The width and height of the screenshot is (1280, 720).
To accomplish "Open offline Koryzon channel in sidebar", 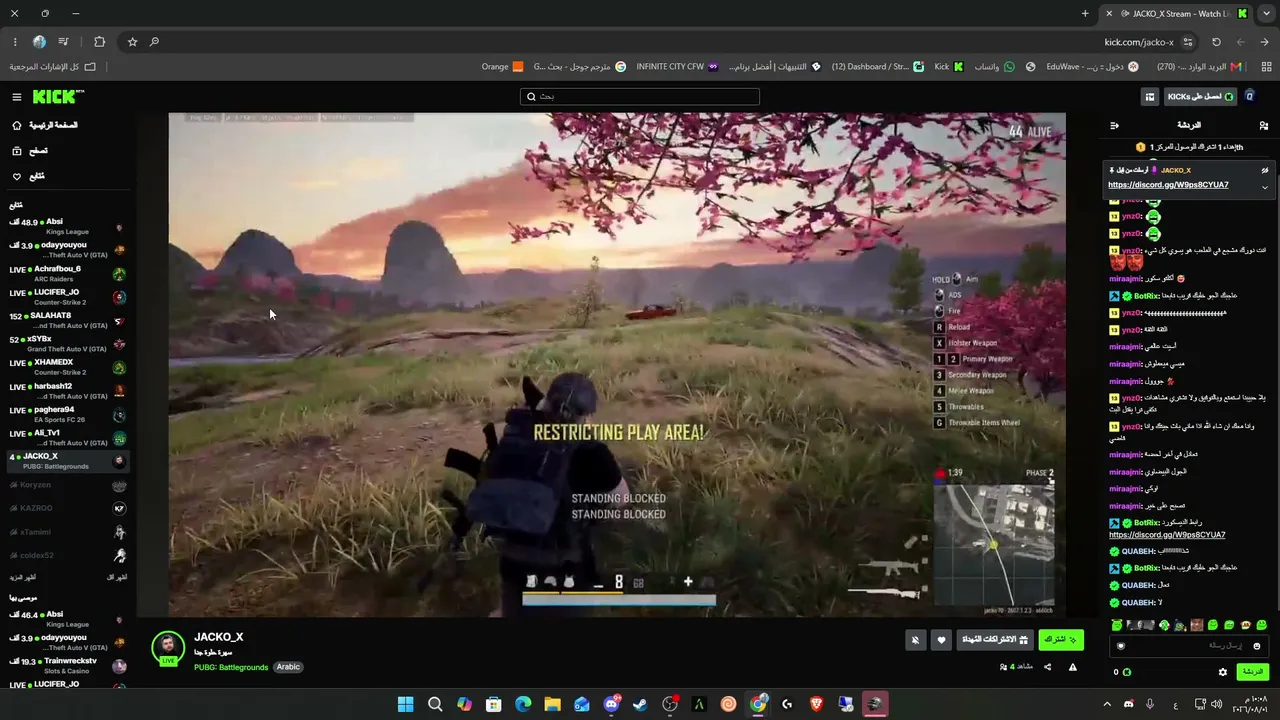I will pos(67,485).
